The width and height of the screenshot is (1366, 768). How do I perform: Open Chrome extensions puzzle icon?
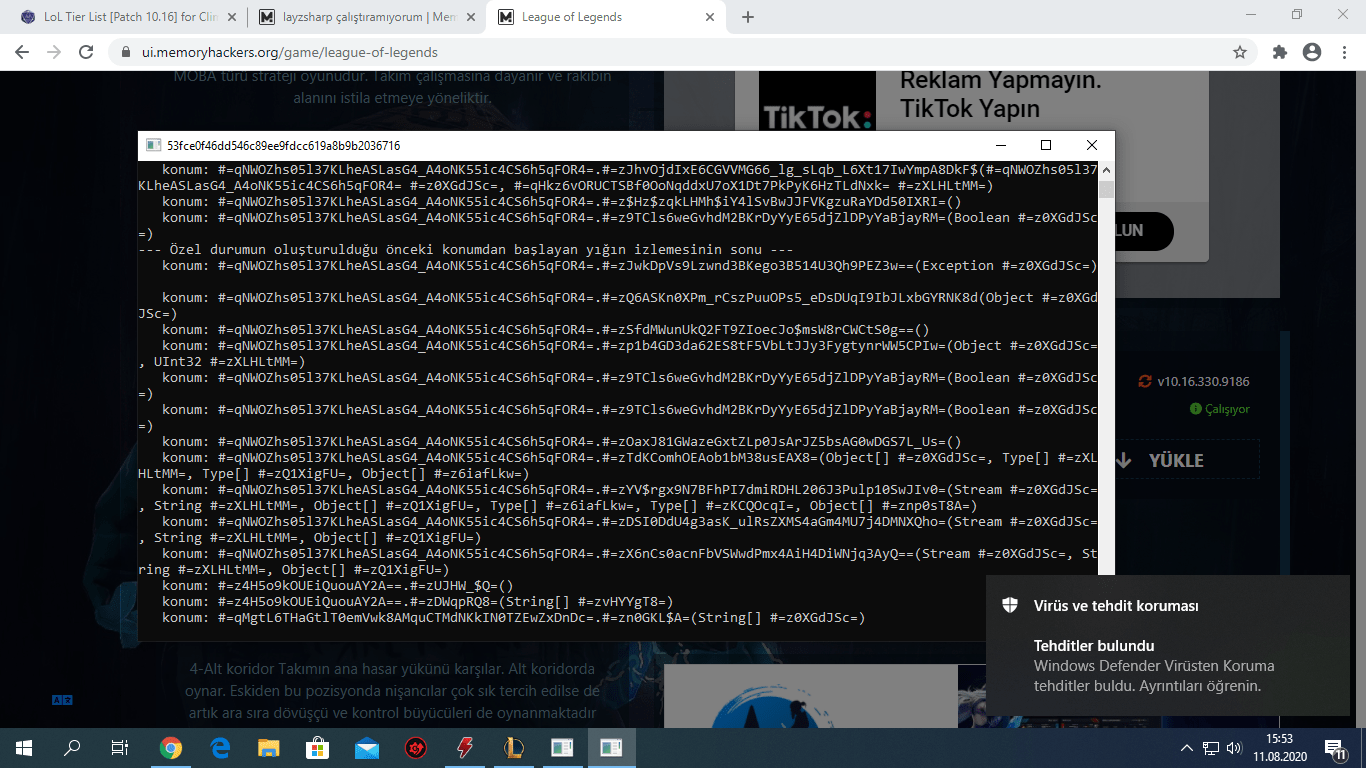[1280, 52]
